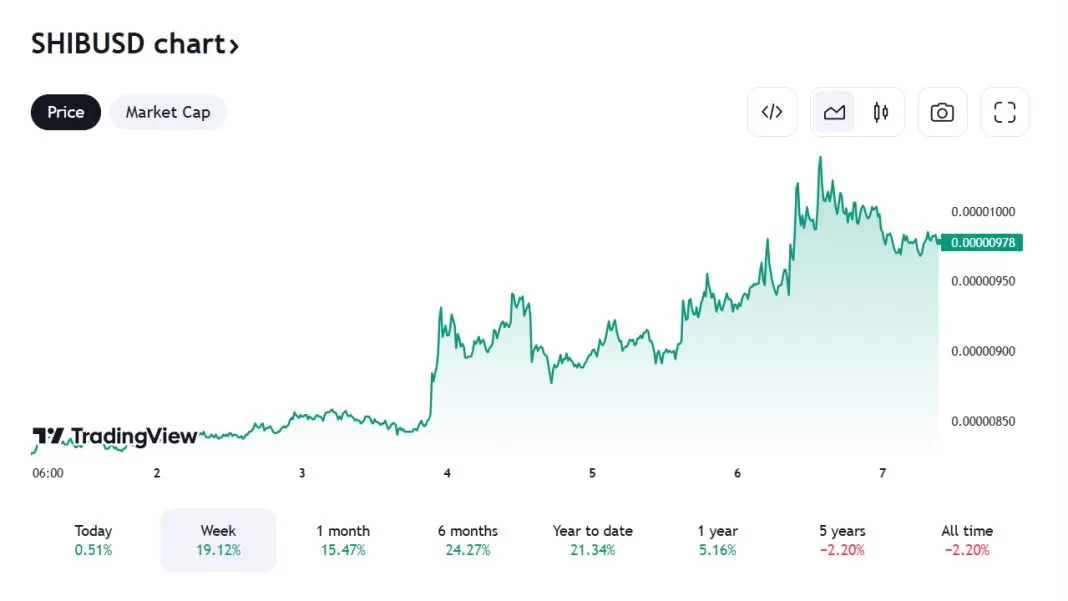
Task: Click date marker 4 on the time axis
Action: pyautogui.click(x=447, y=474)
